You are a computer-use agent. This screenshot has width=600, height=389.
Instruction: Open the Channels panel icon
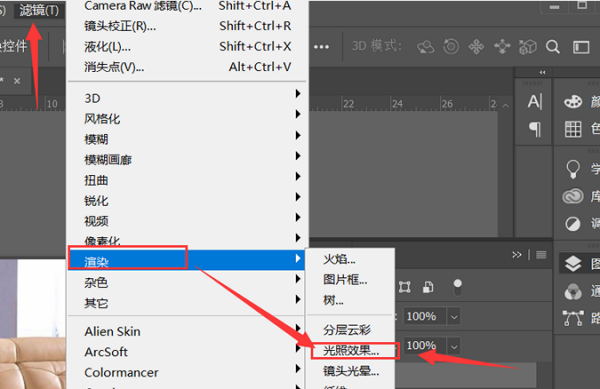[x=573, y=291]
